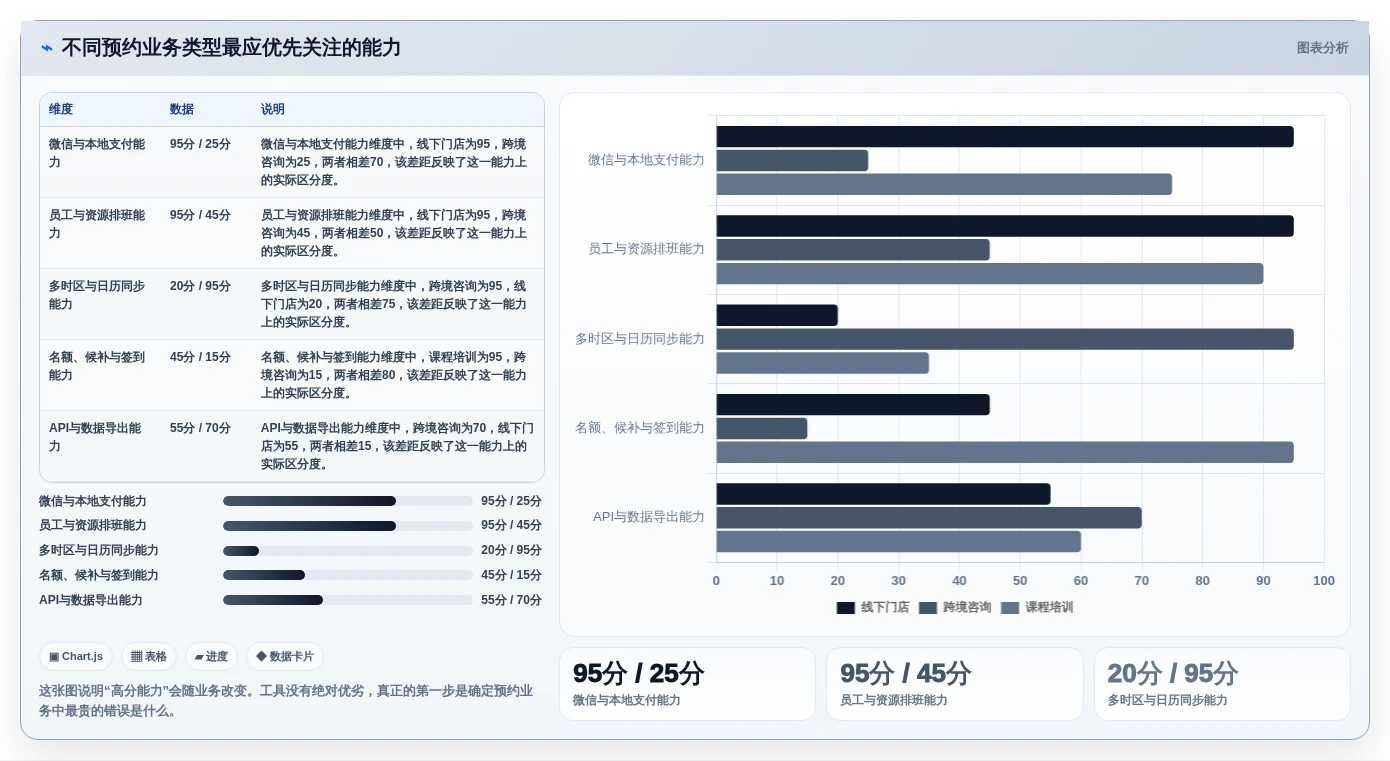Open the 95分 / 25分 data card
Screen dimensions: 1390x761
[x=688, y=684]
